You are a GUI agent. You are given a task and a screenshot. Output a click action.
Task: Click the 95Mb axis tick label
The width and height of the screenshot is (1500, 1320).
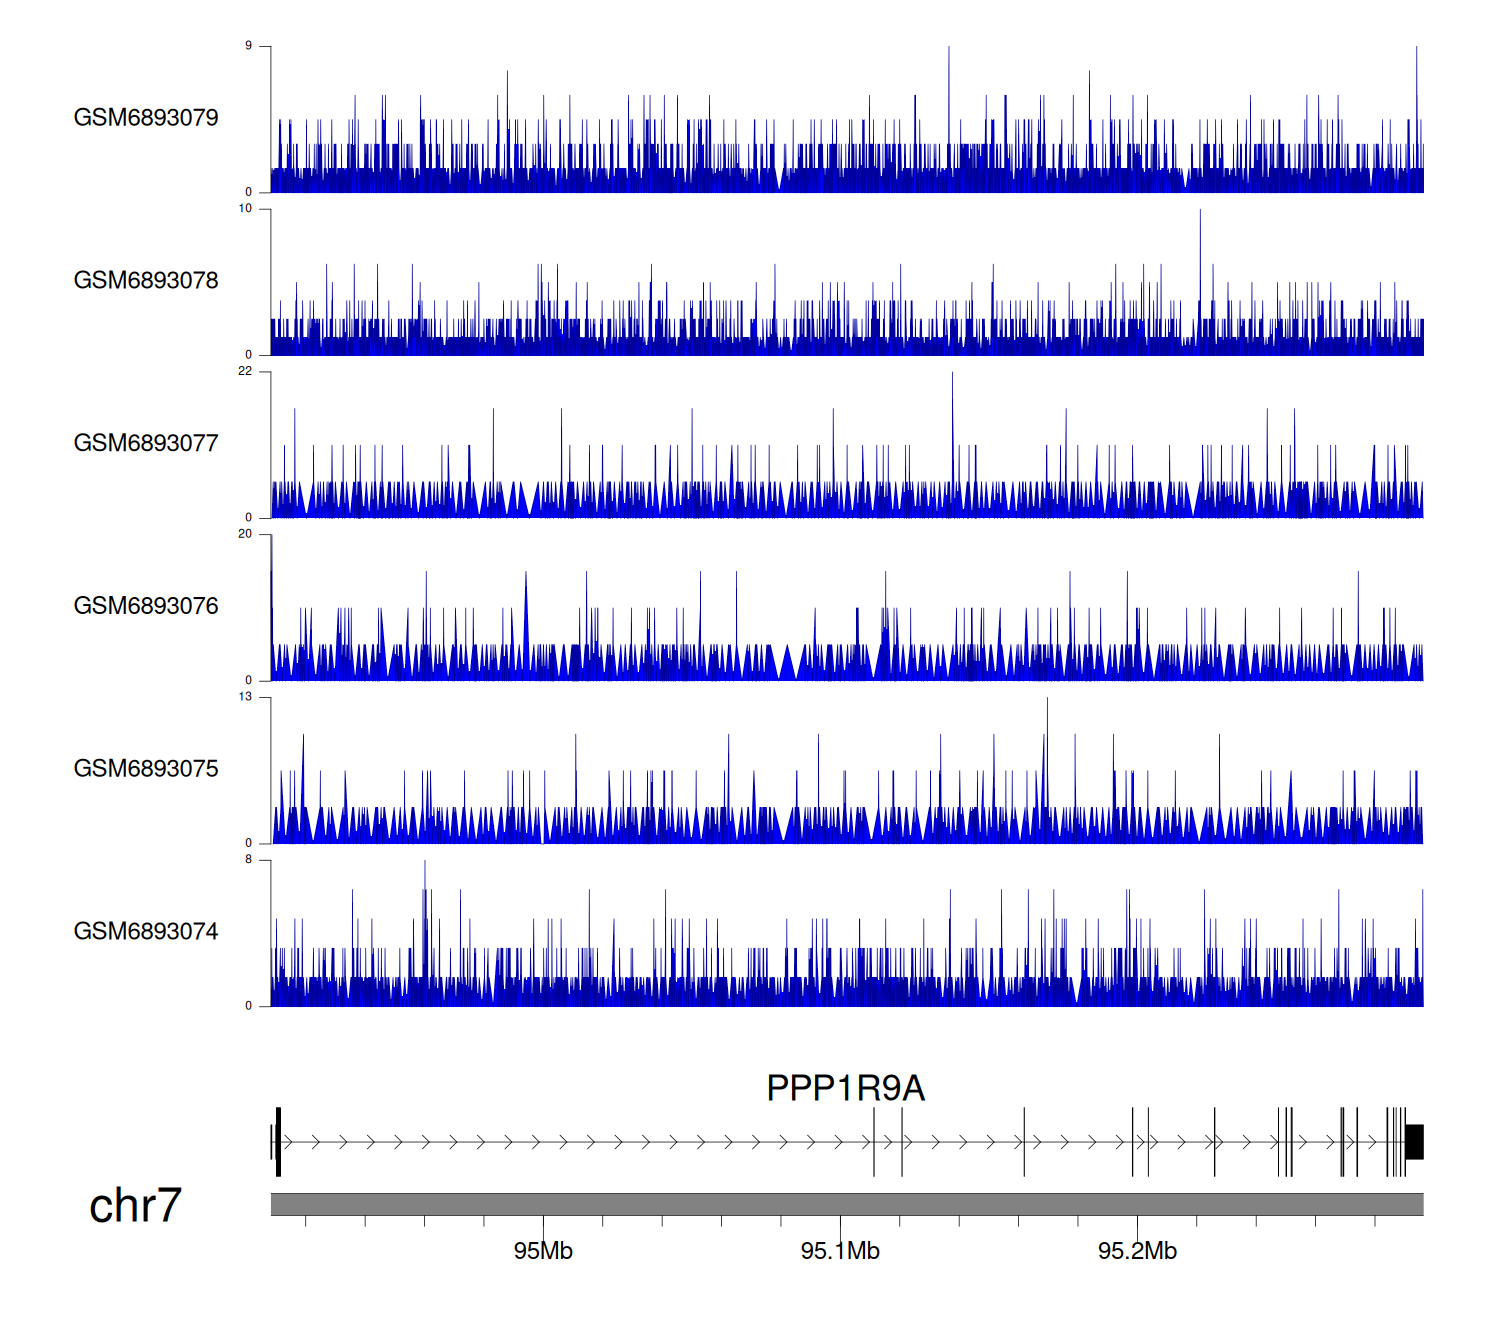[543, 1251]
